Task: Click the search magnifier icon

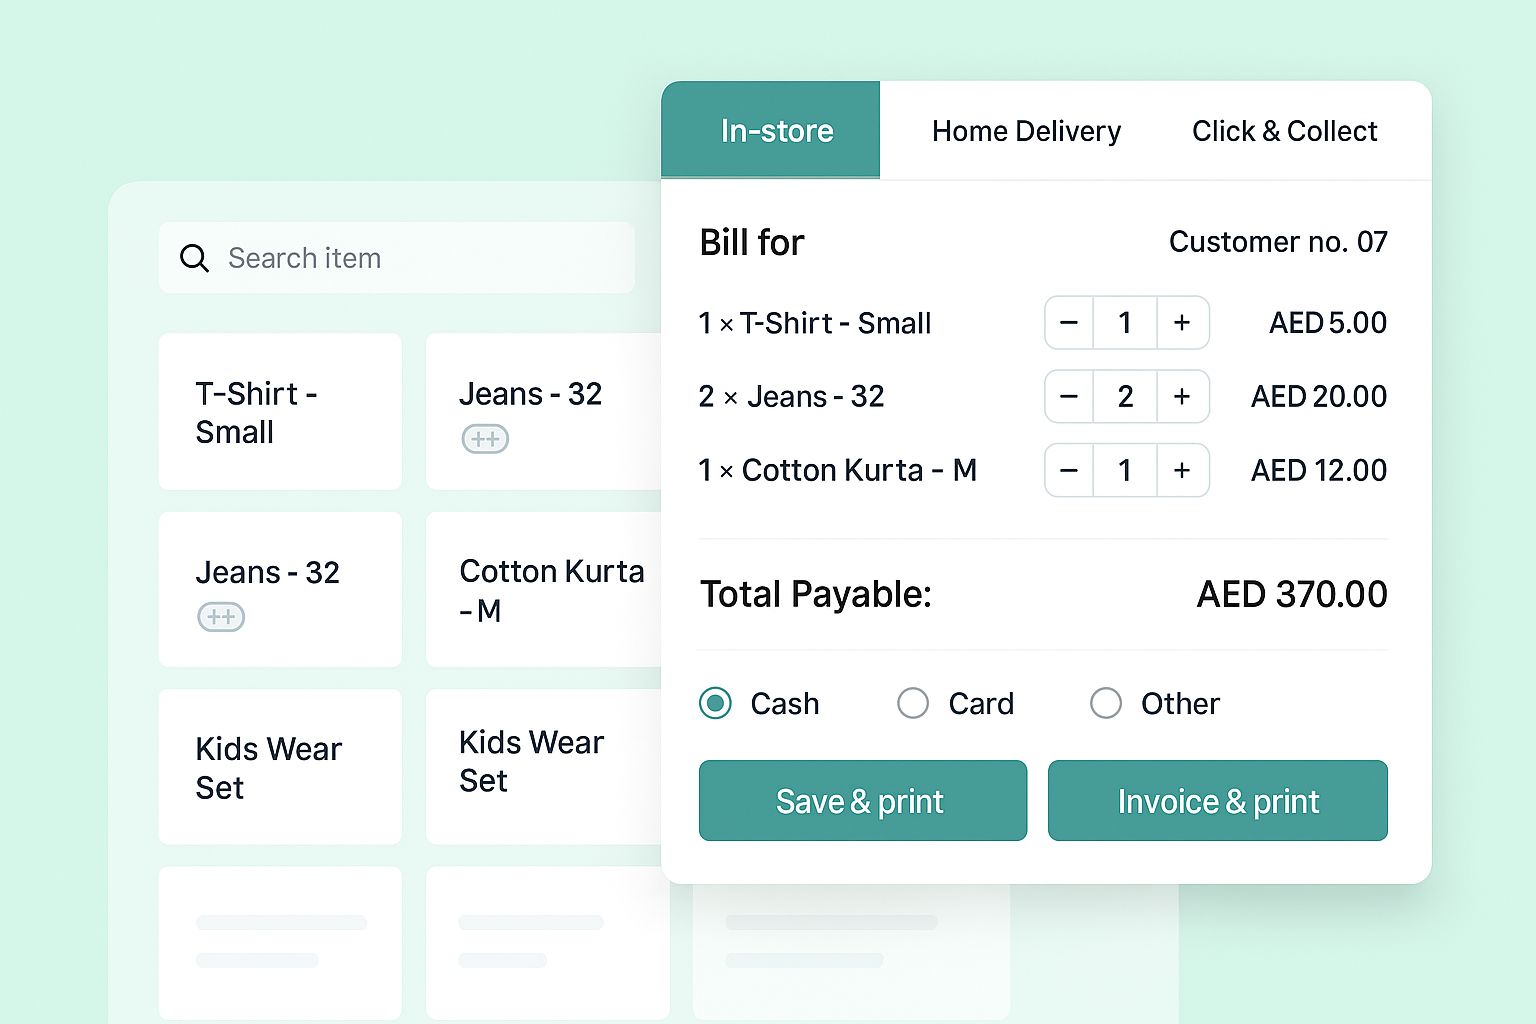Action: [195, 258]
